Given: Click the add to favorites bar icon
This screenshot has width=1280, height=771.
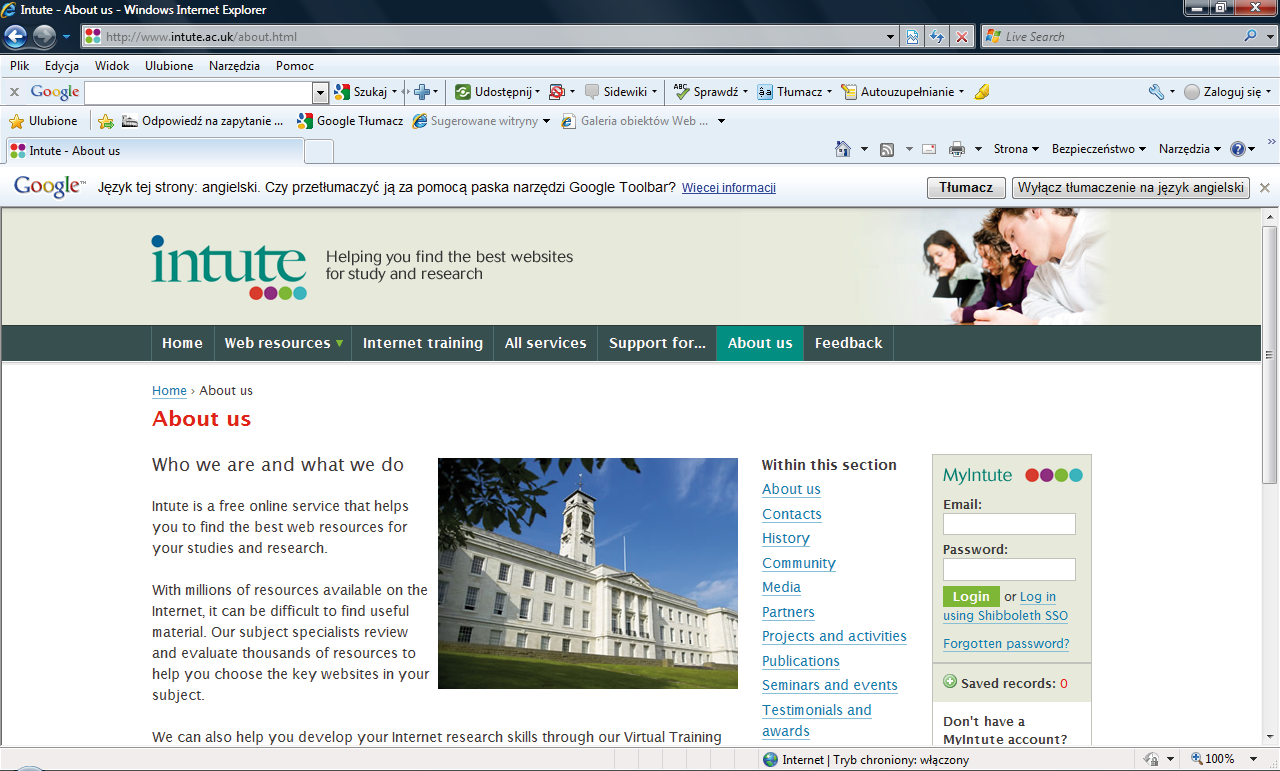Looking at the screenshot, I should pos(106,121).
